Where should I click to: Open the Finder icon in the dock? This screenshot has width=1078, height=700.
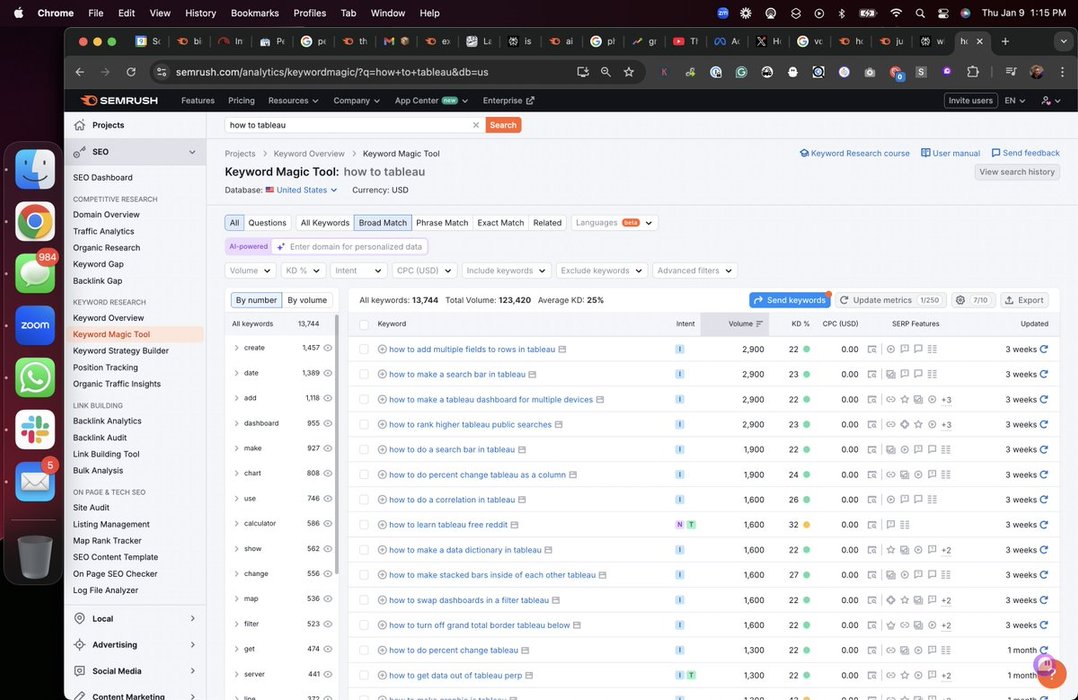35,168
